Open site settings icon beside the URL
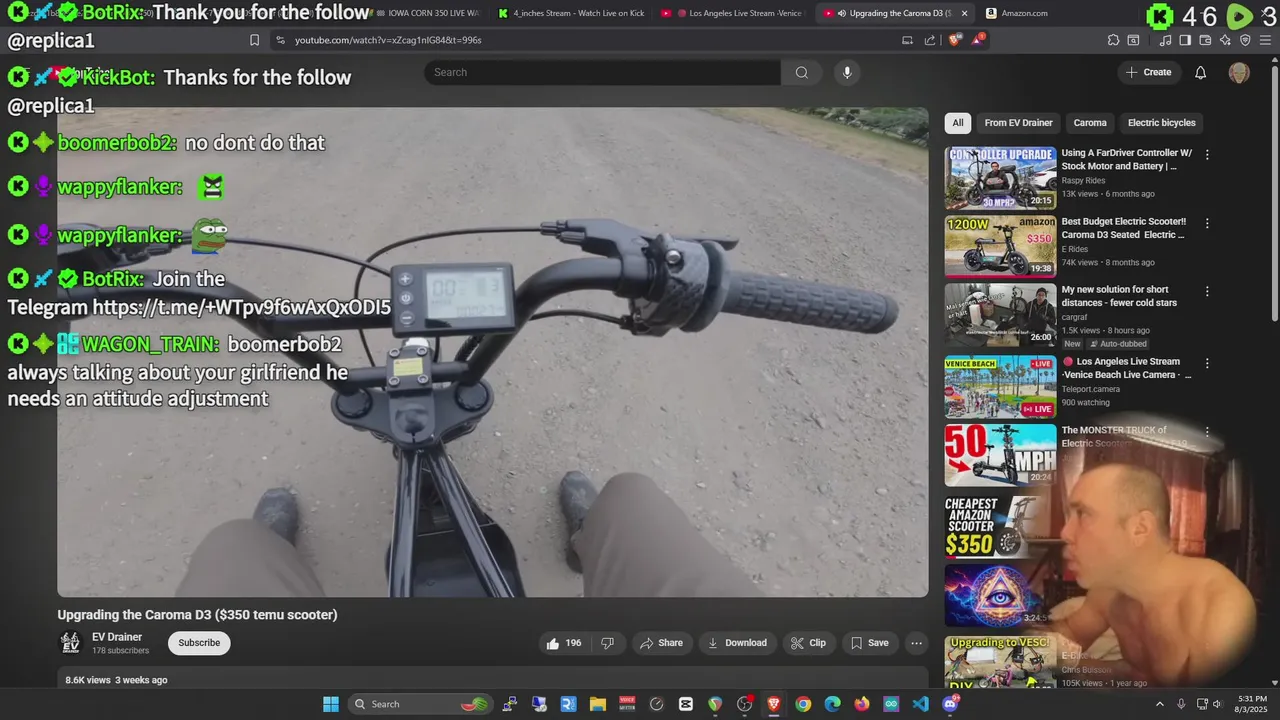Screen dimensions: 1280x720 click(x=280, y=40)
